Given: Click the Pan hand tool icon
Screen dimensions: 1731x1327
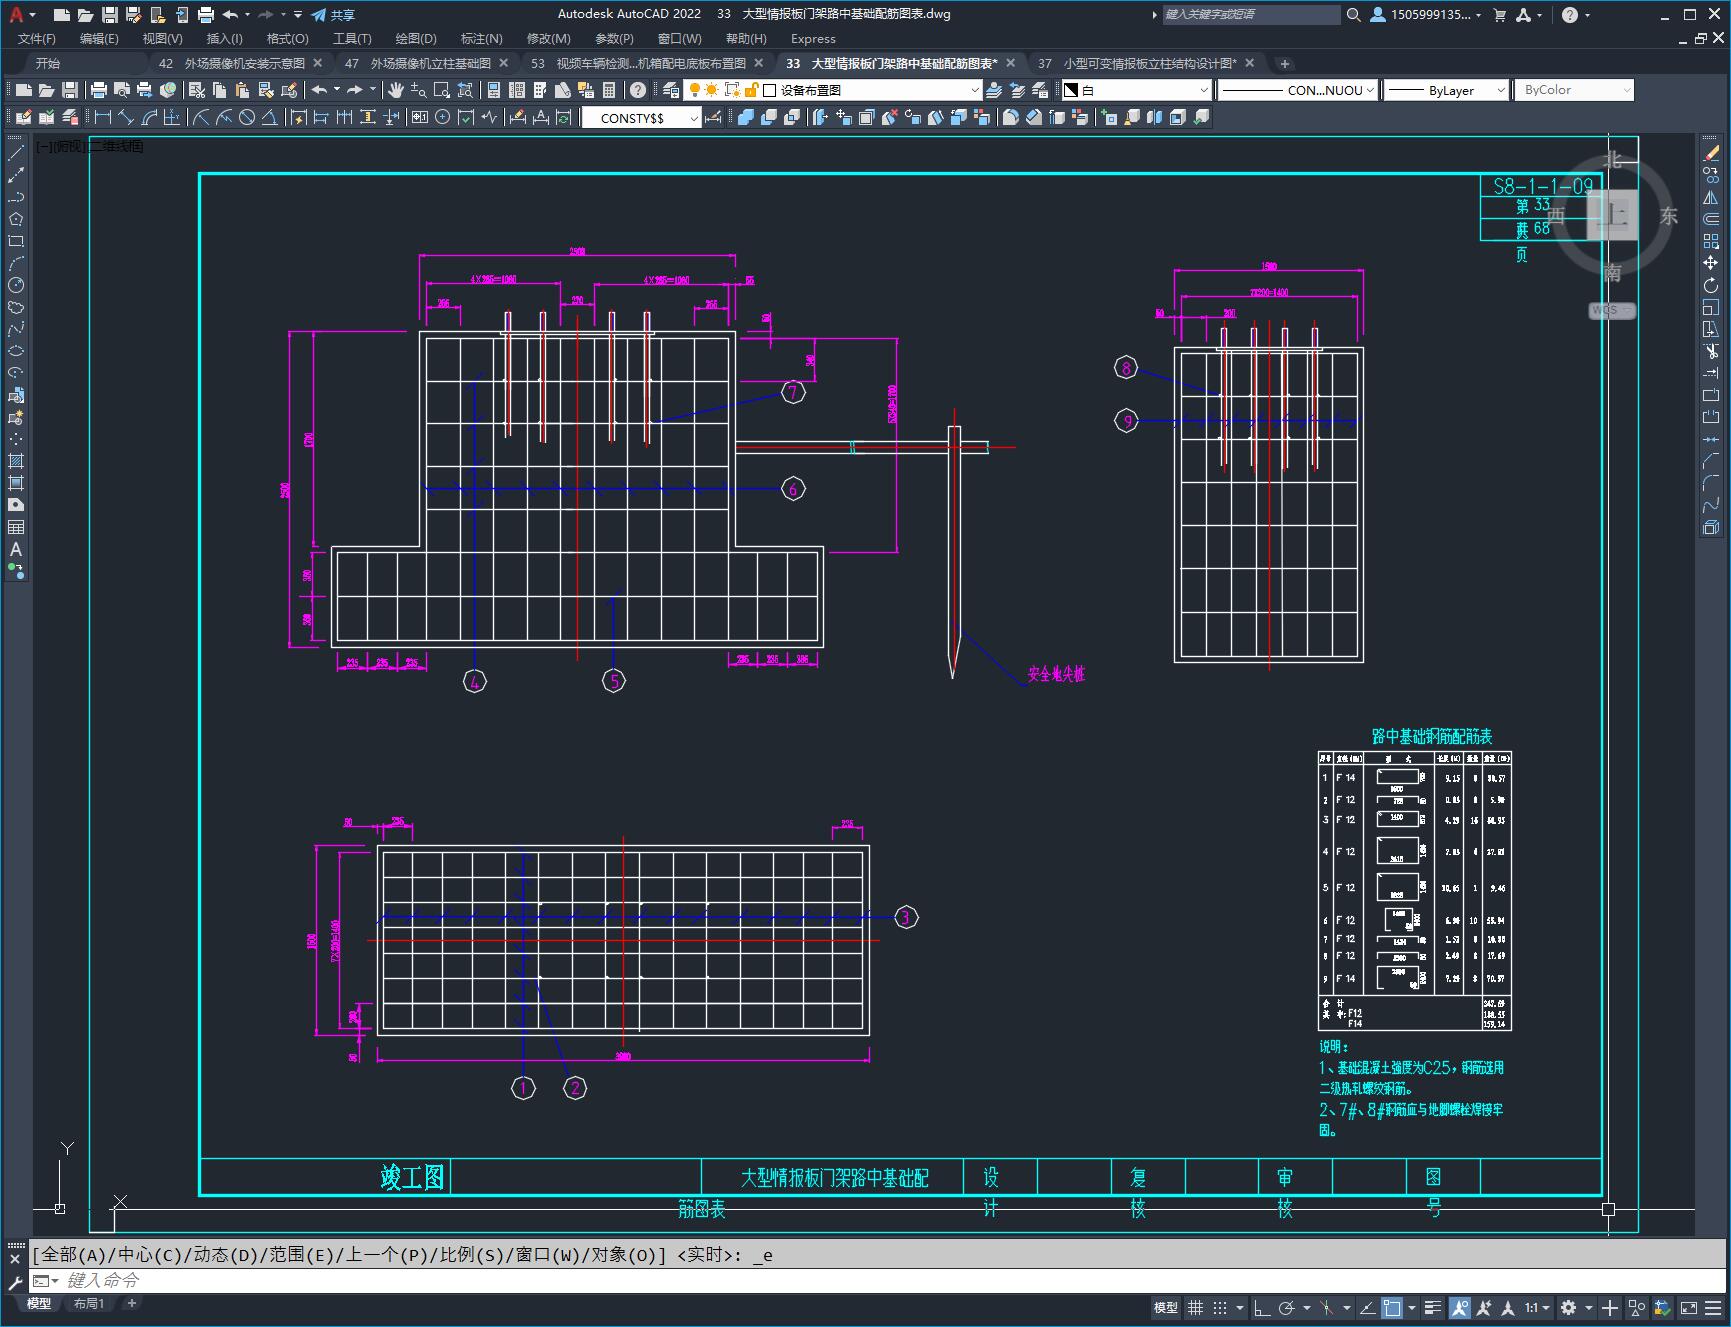Looking at the screenshot, I should click(x=396, y=90).
